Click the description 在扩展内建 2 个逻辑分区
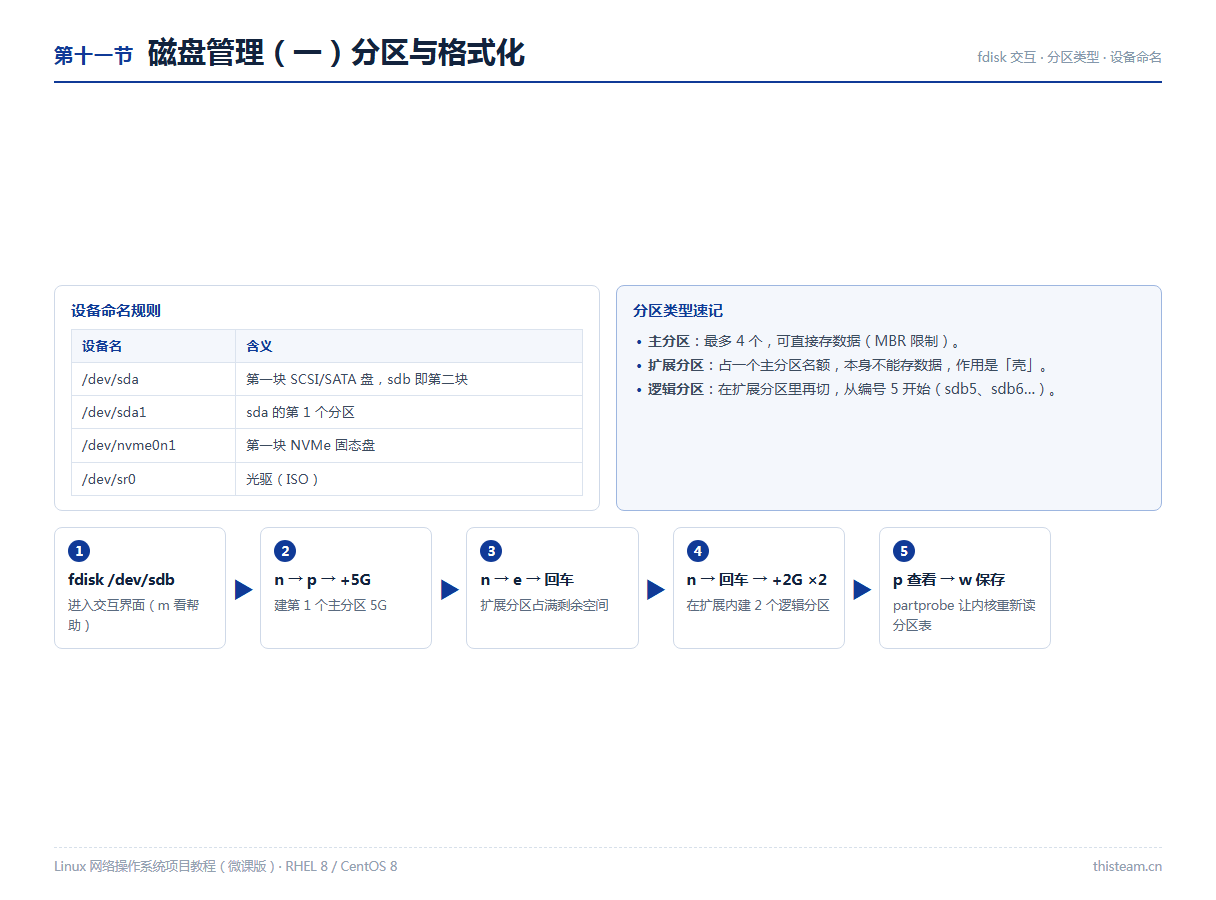Image resolution: width=1216 pixels, height=900 pixels. click(x=758, y=605)
